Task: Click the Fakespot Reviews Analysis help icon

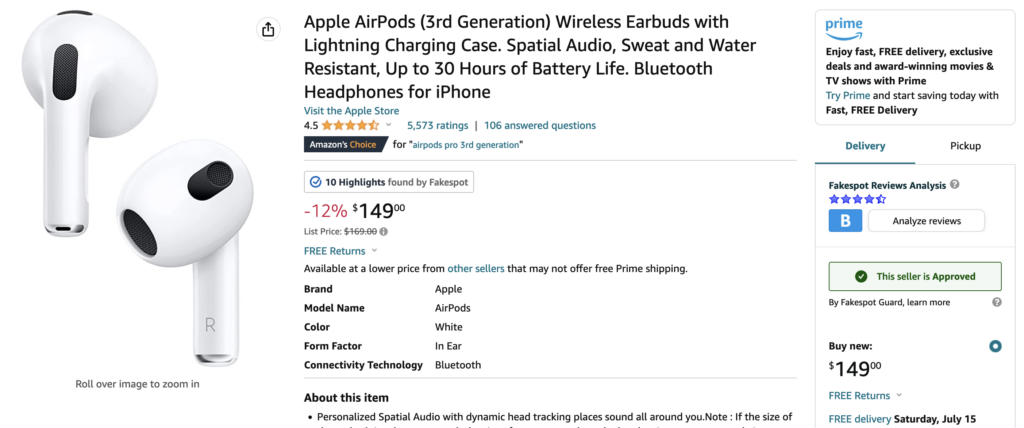Action: pos(955,185)
